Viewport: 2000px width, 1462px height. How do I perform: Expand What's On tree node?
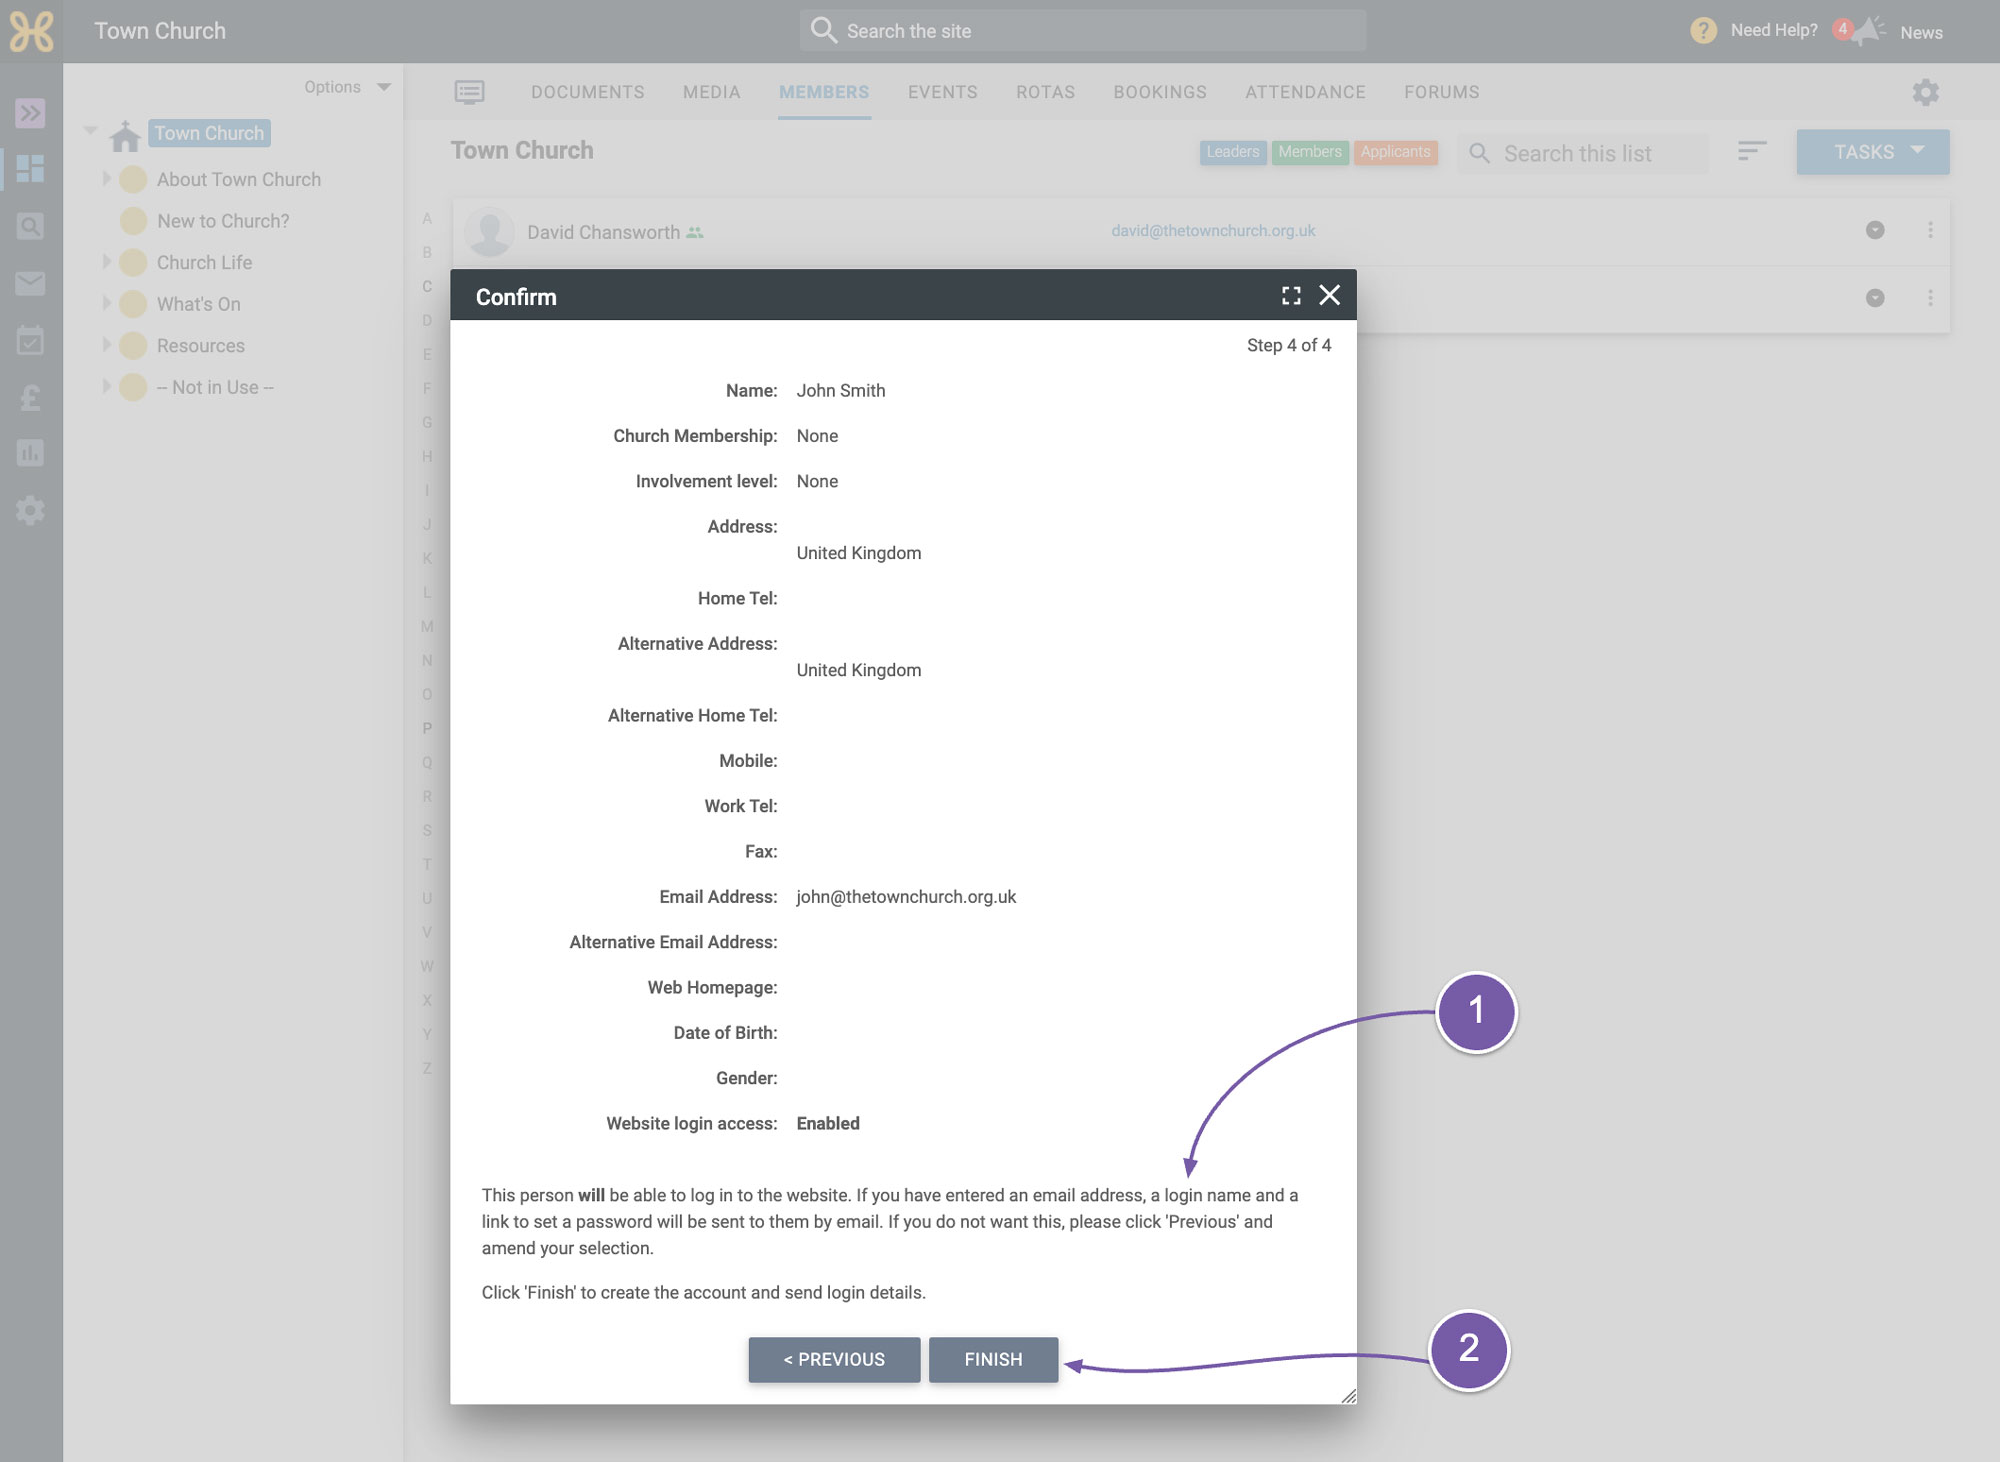[x=106, y=302]
